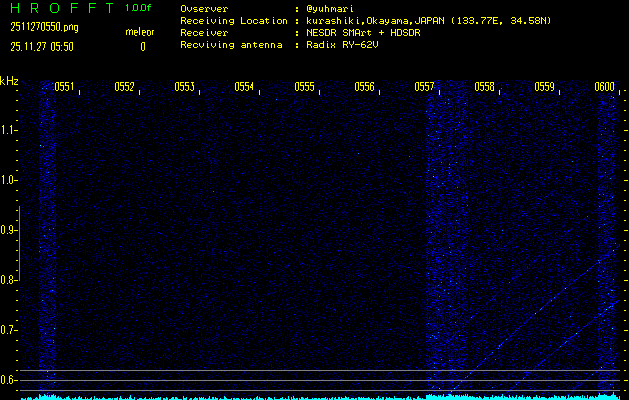Click the 0.9 frequency axis label

8,230
